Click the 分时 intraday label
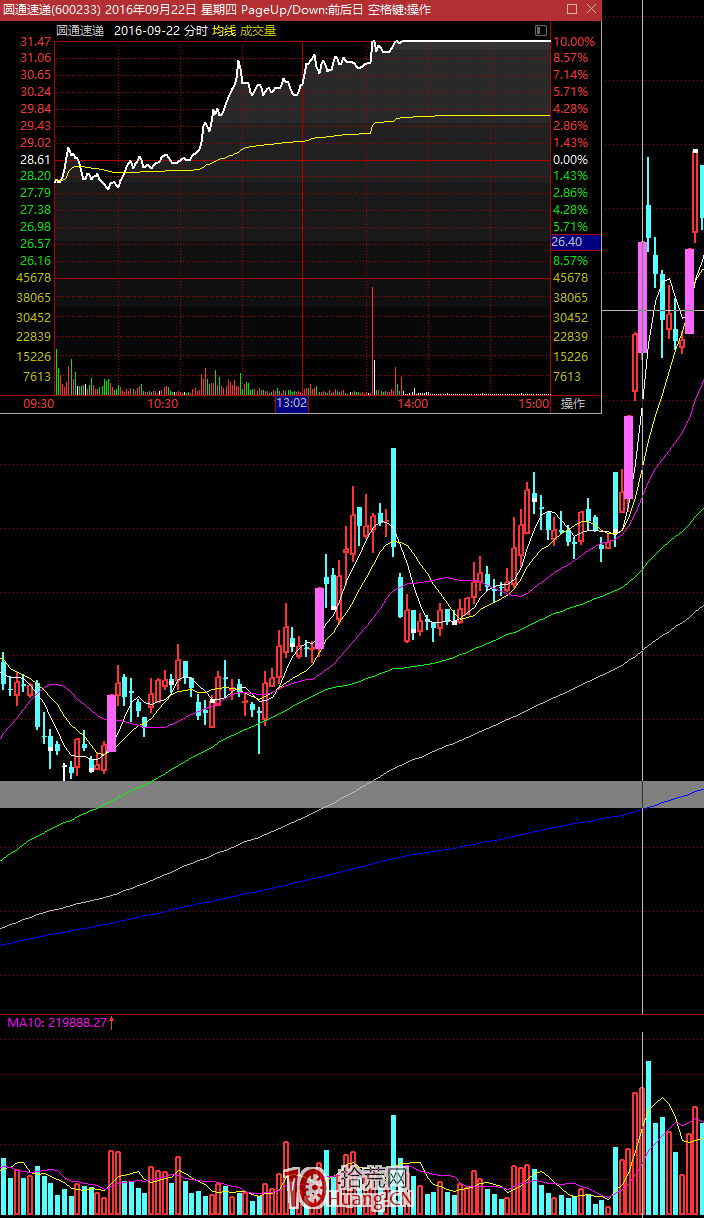 pyautogui.click(x=195, y=31)
